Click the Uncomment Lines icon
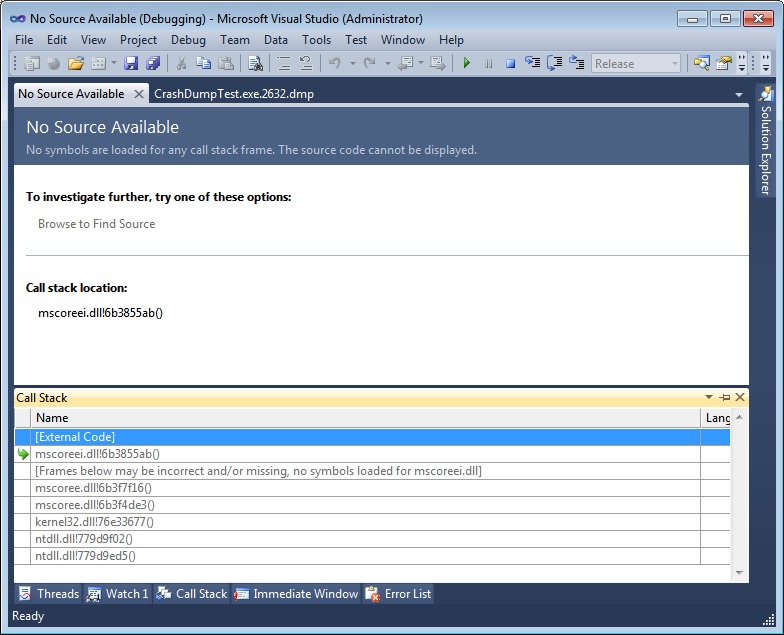Screen dimensions: 784x635 tap(306, 64)
